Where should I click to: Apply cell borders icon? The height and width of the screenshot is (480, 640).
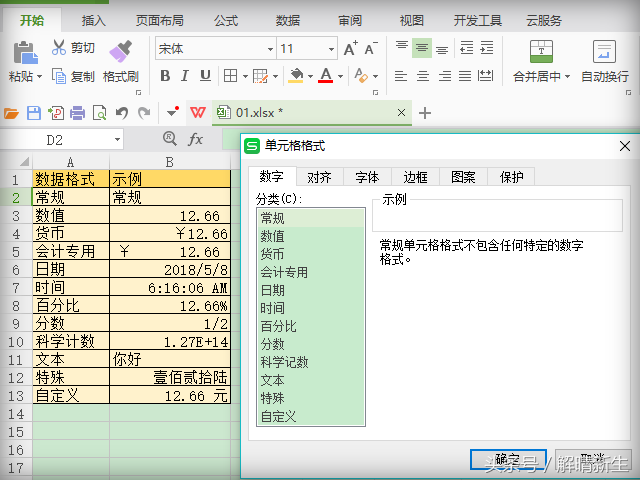click(x=231, y=76)
